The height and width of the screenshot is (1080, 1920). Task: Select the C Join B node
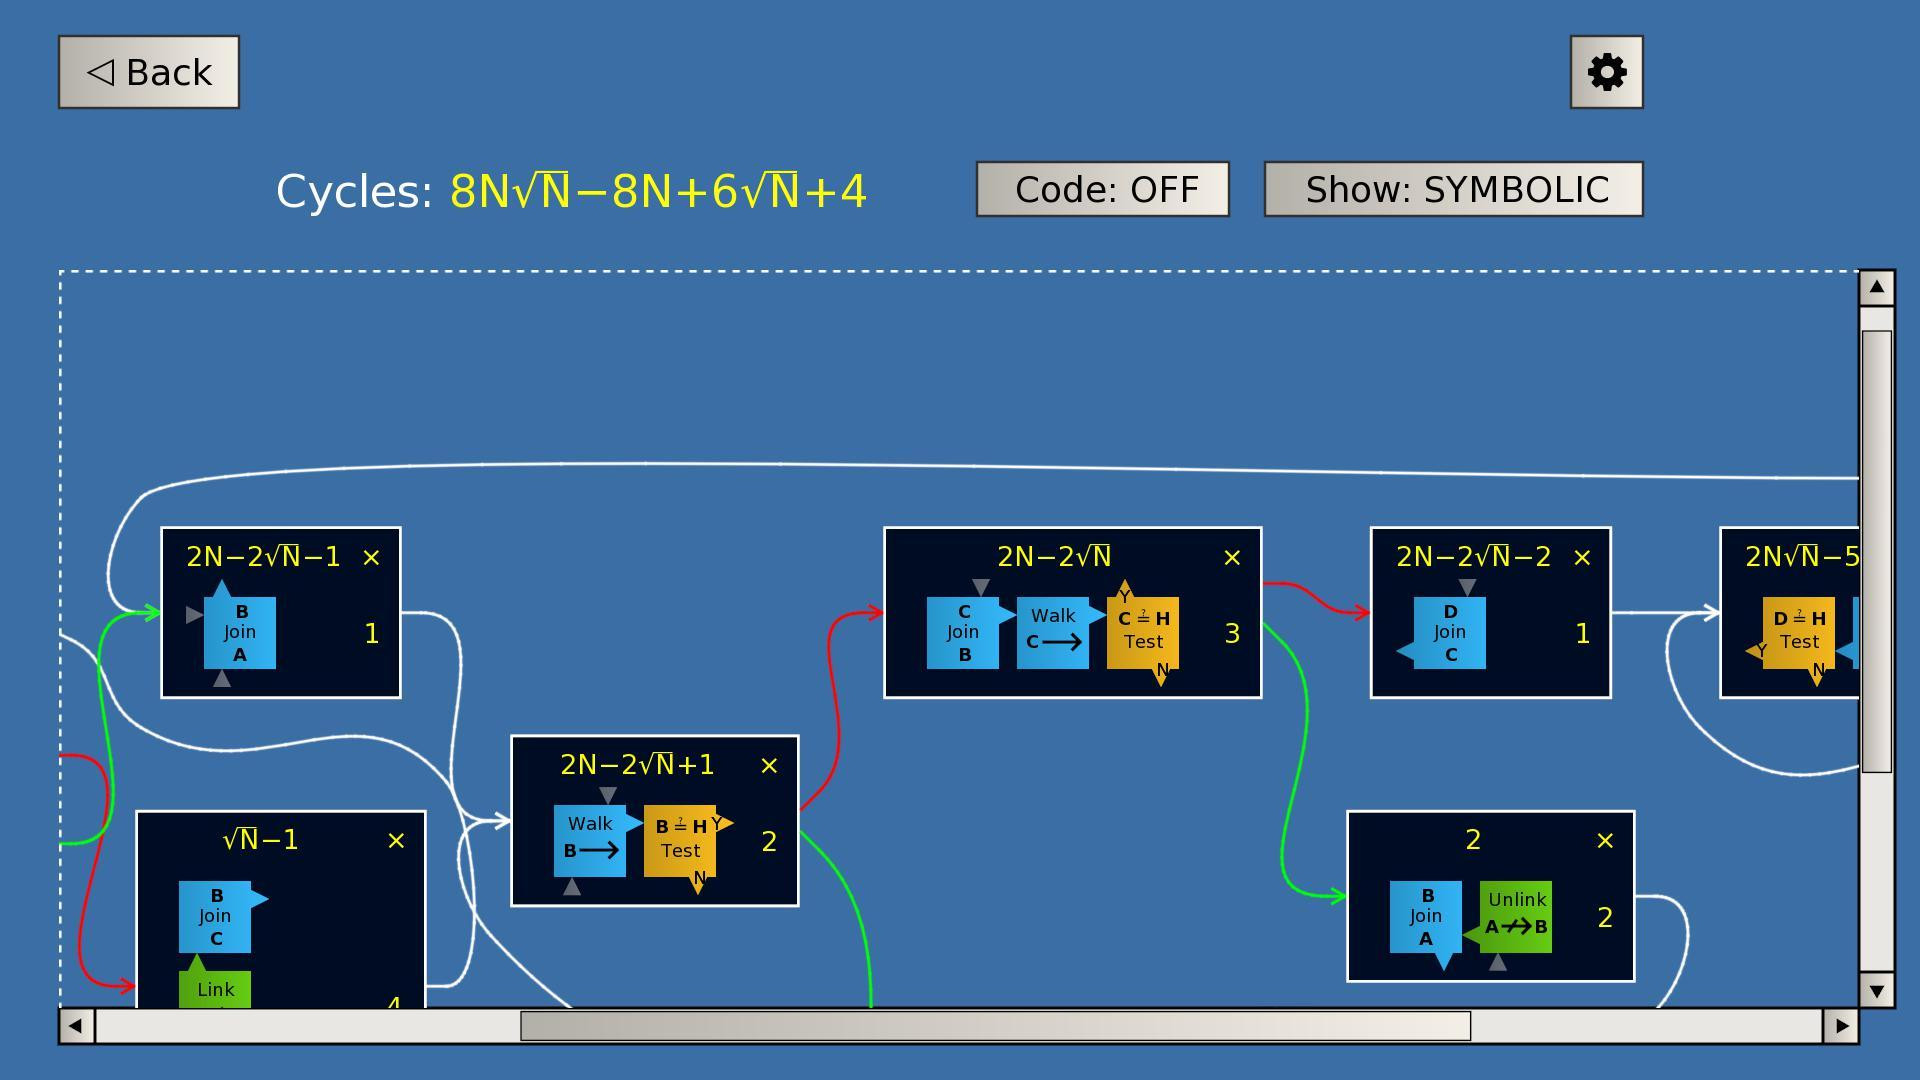tap(963, 633)
